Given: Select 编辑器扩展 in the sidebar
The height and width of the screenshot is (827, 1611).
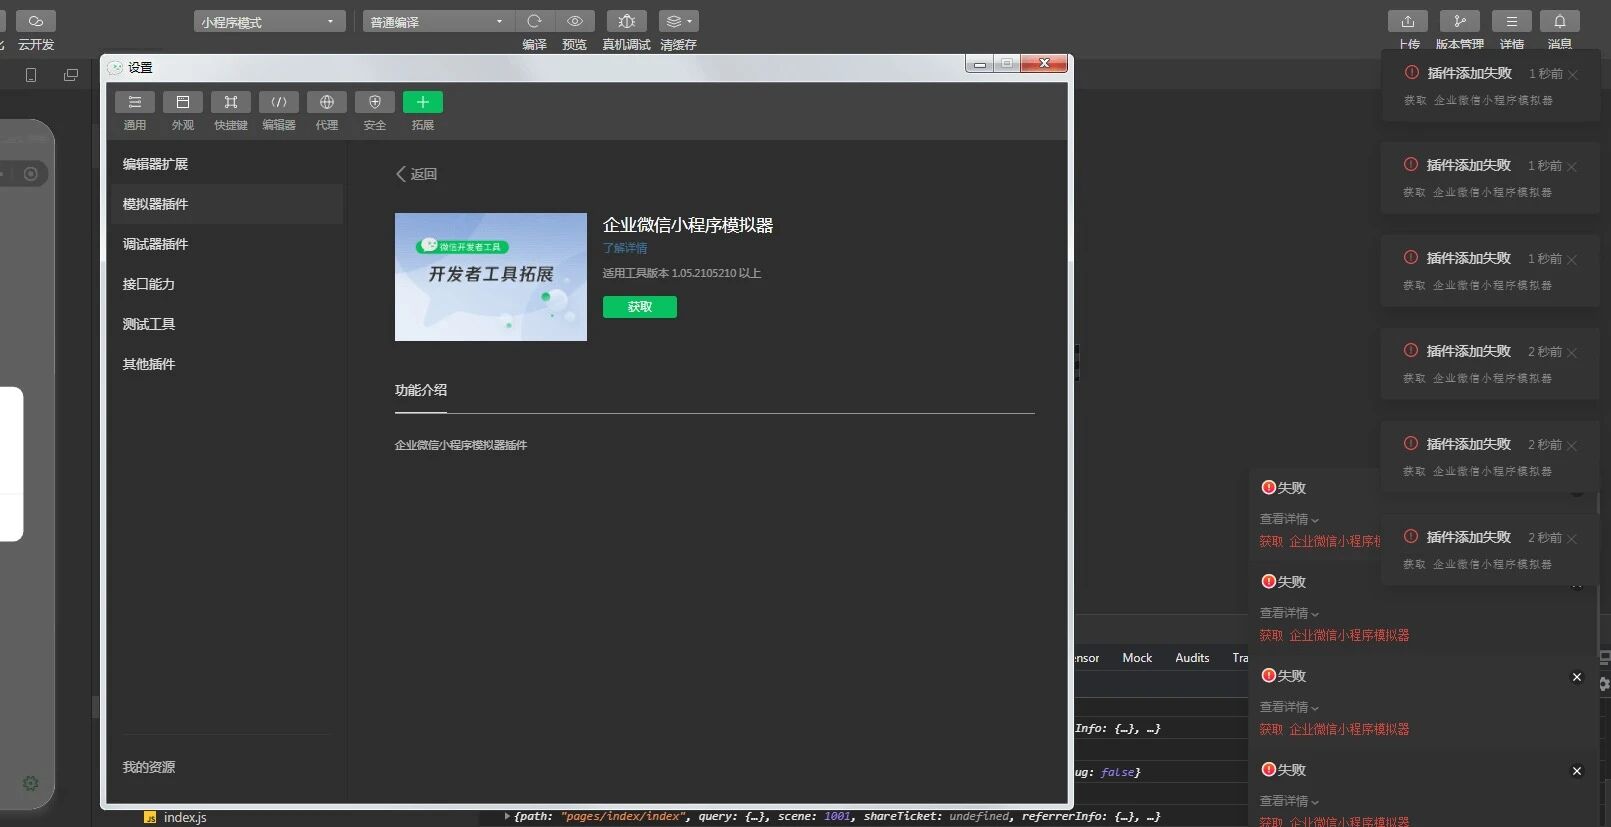Looking at the screenshot, I should 226,164.
